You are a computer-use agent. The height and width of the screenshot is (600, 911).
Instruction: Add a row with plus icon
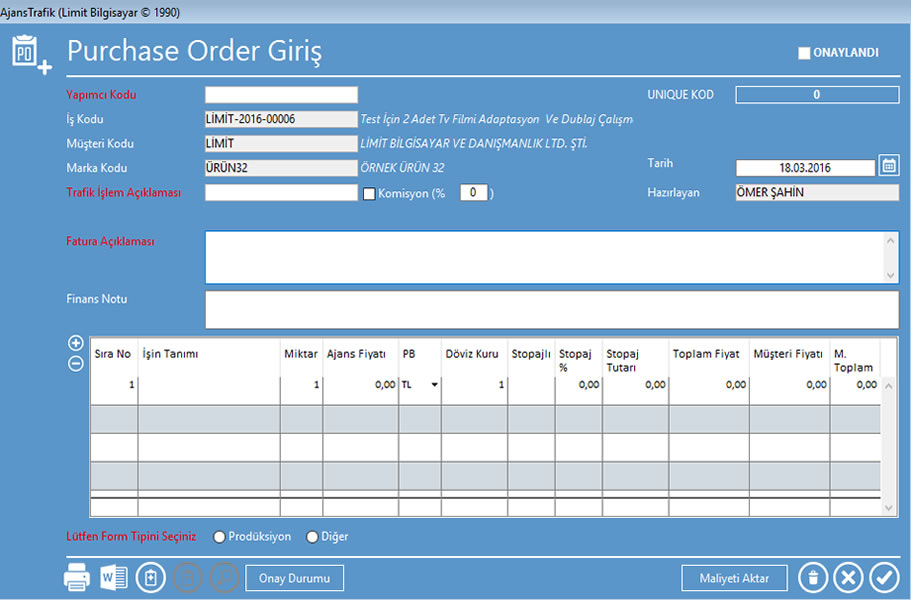point(75,343)
